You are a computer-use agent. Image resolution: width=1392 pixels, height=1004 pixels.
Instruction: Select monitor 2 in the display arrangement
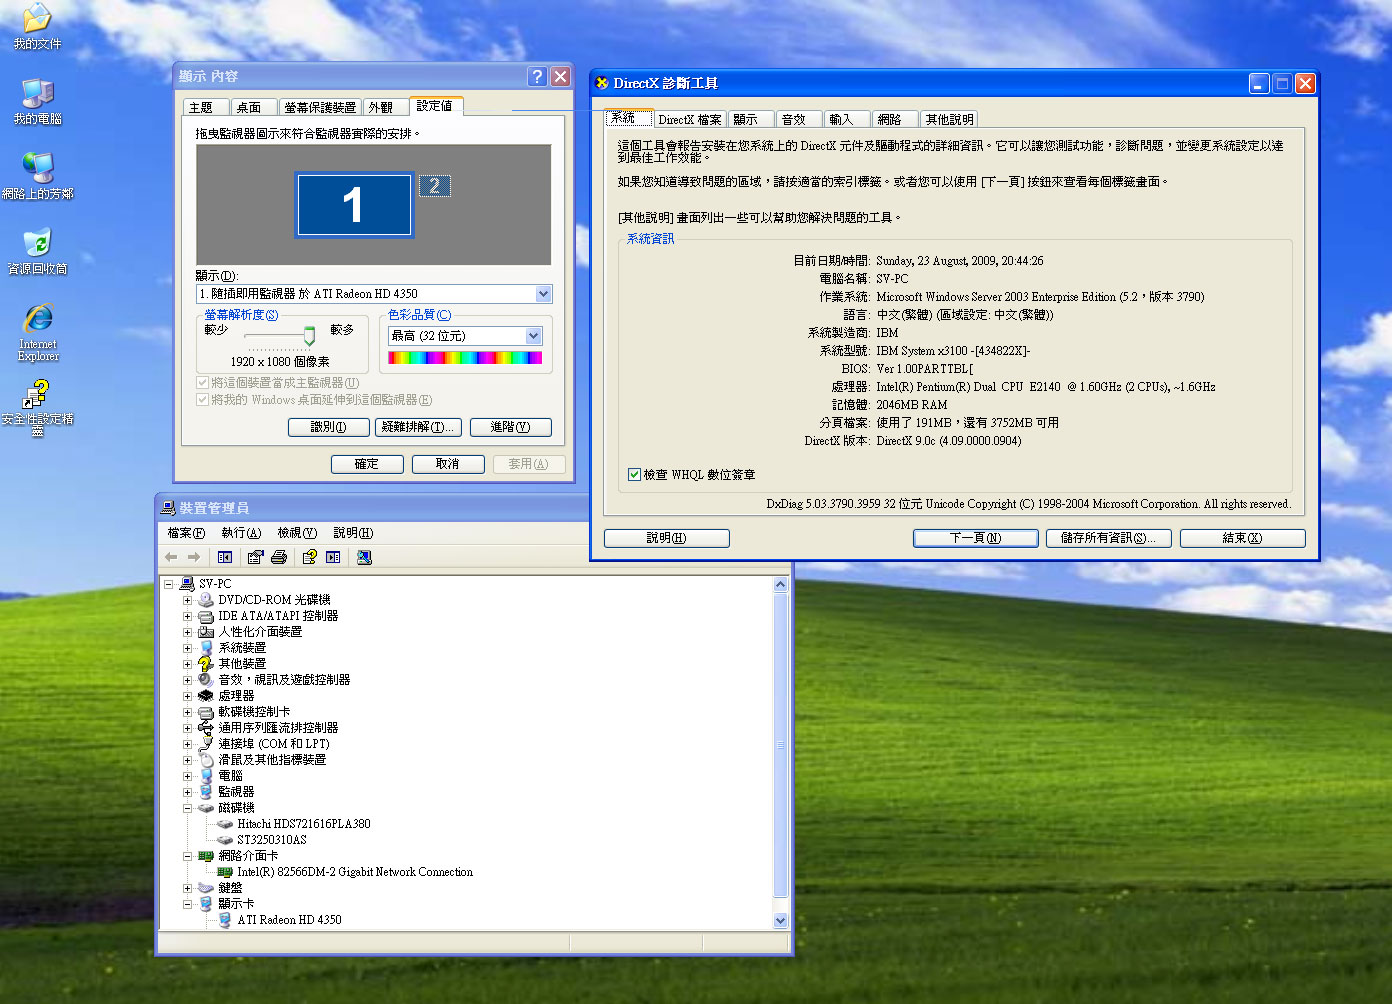(x=434, y=186)
